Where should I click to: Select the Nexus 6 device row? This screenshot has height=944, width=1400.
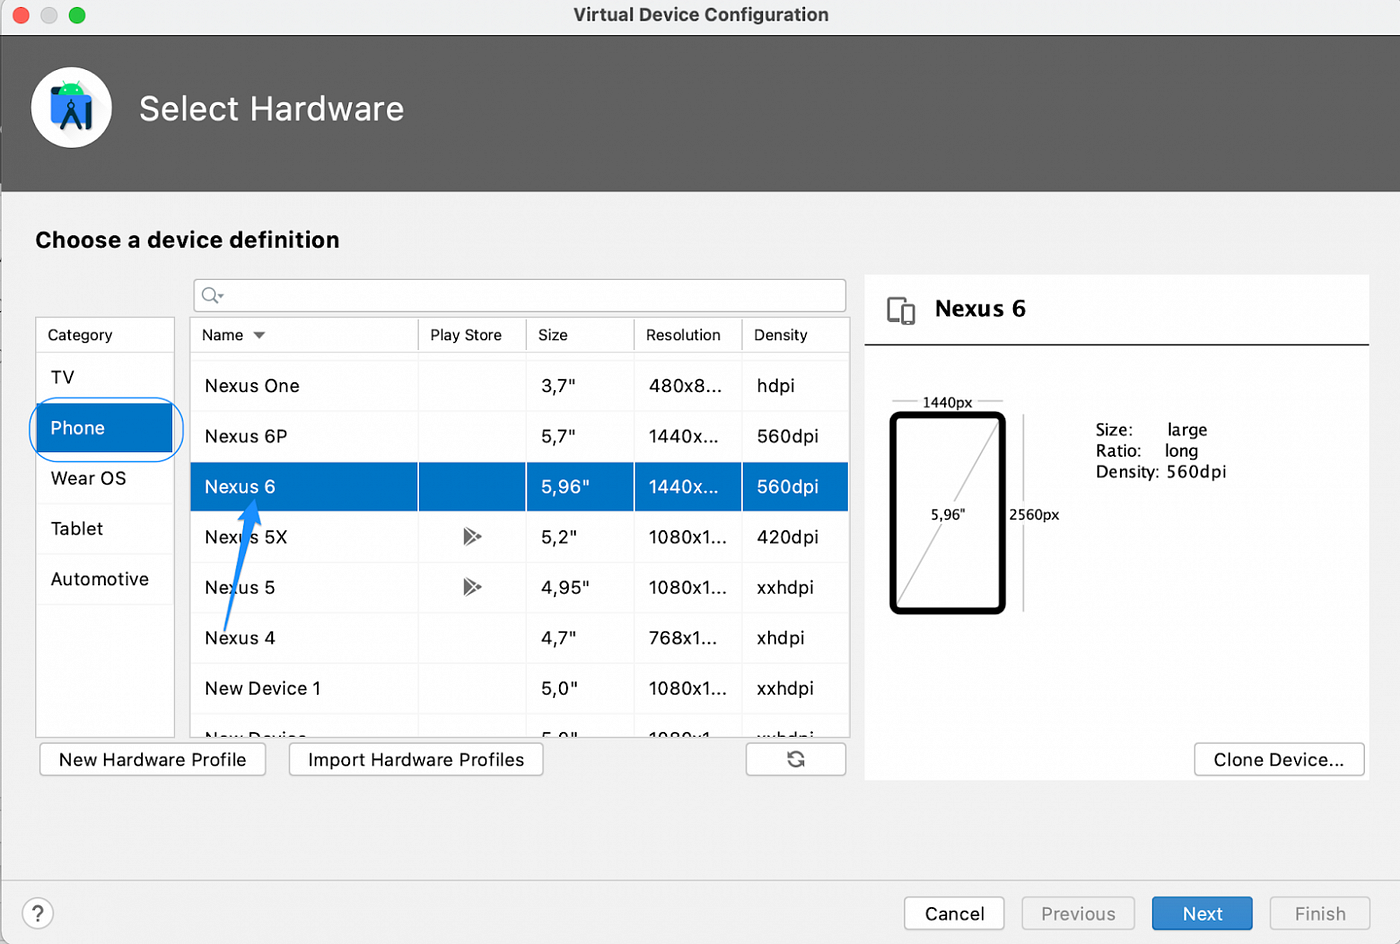pos(520,487)
